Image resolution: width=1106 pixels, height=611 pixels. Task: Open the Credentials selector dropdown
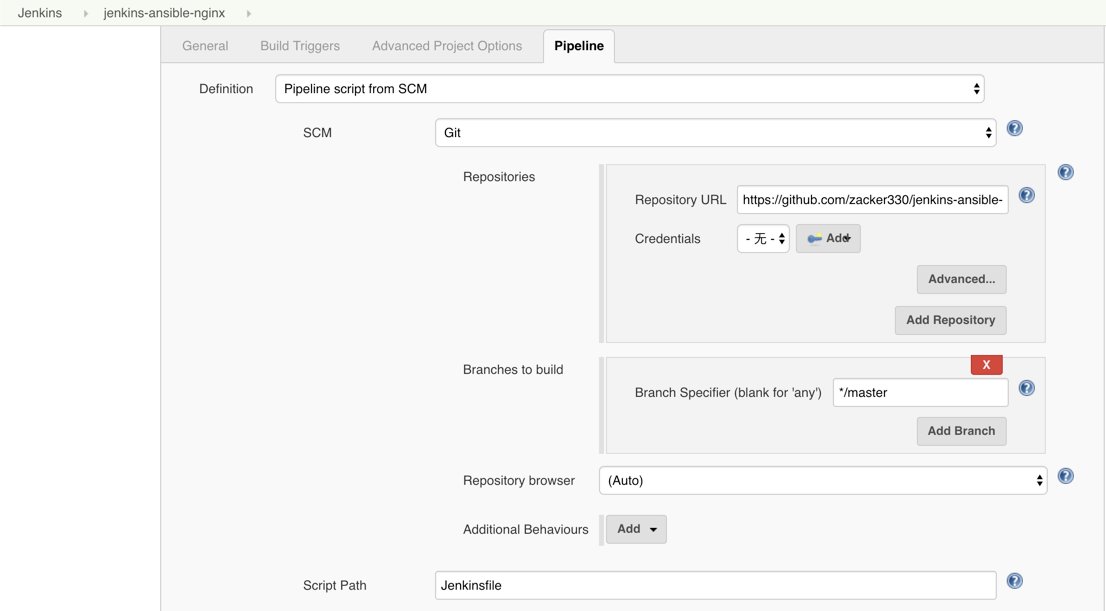pyautogui.click(x=763, y=239)
